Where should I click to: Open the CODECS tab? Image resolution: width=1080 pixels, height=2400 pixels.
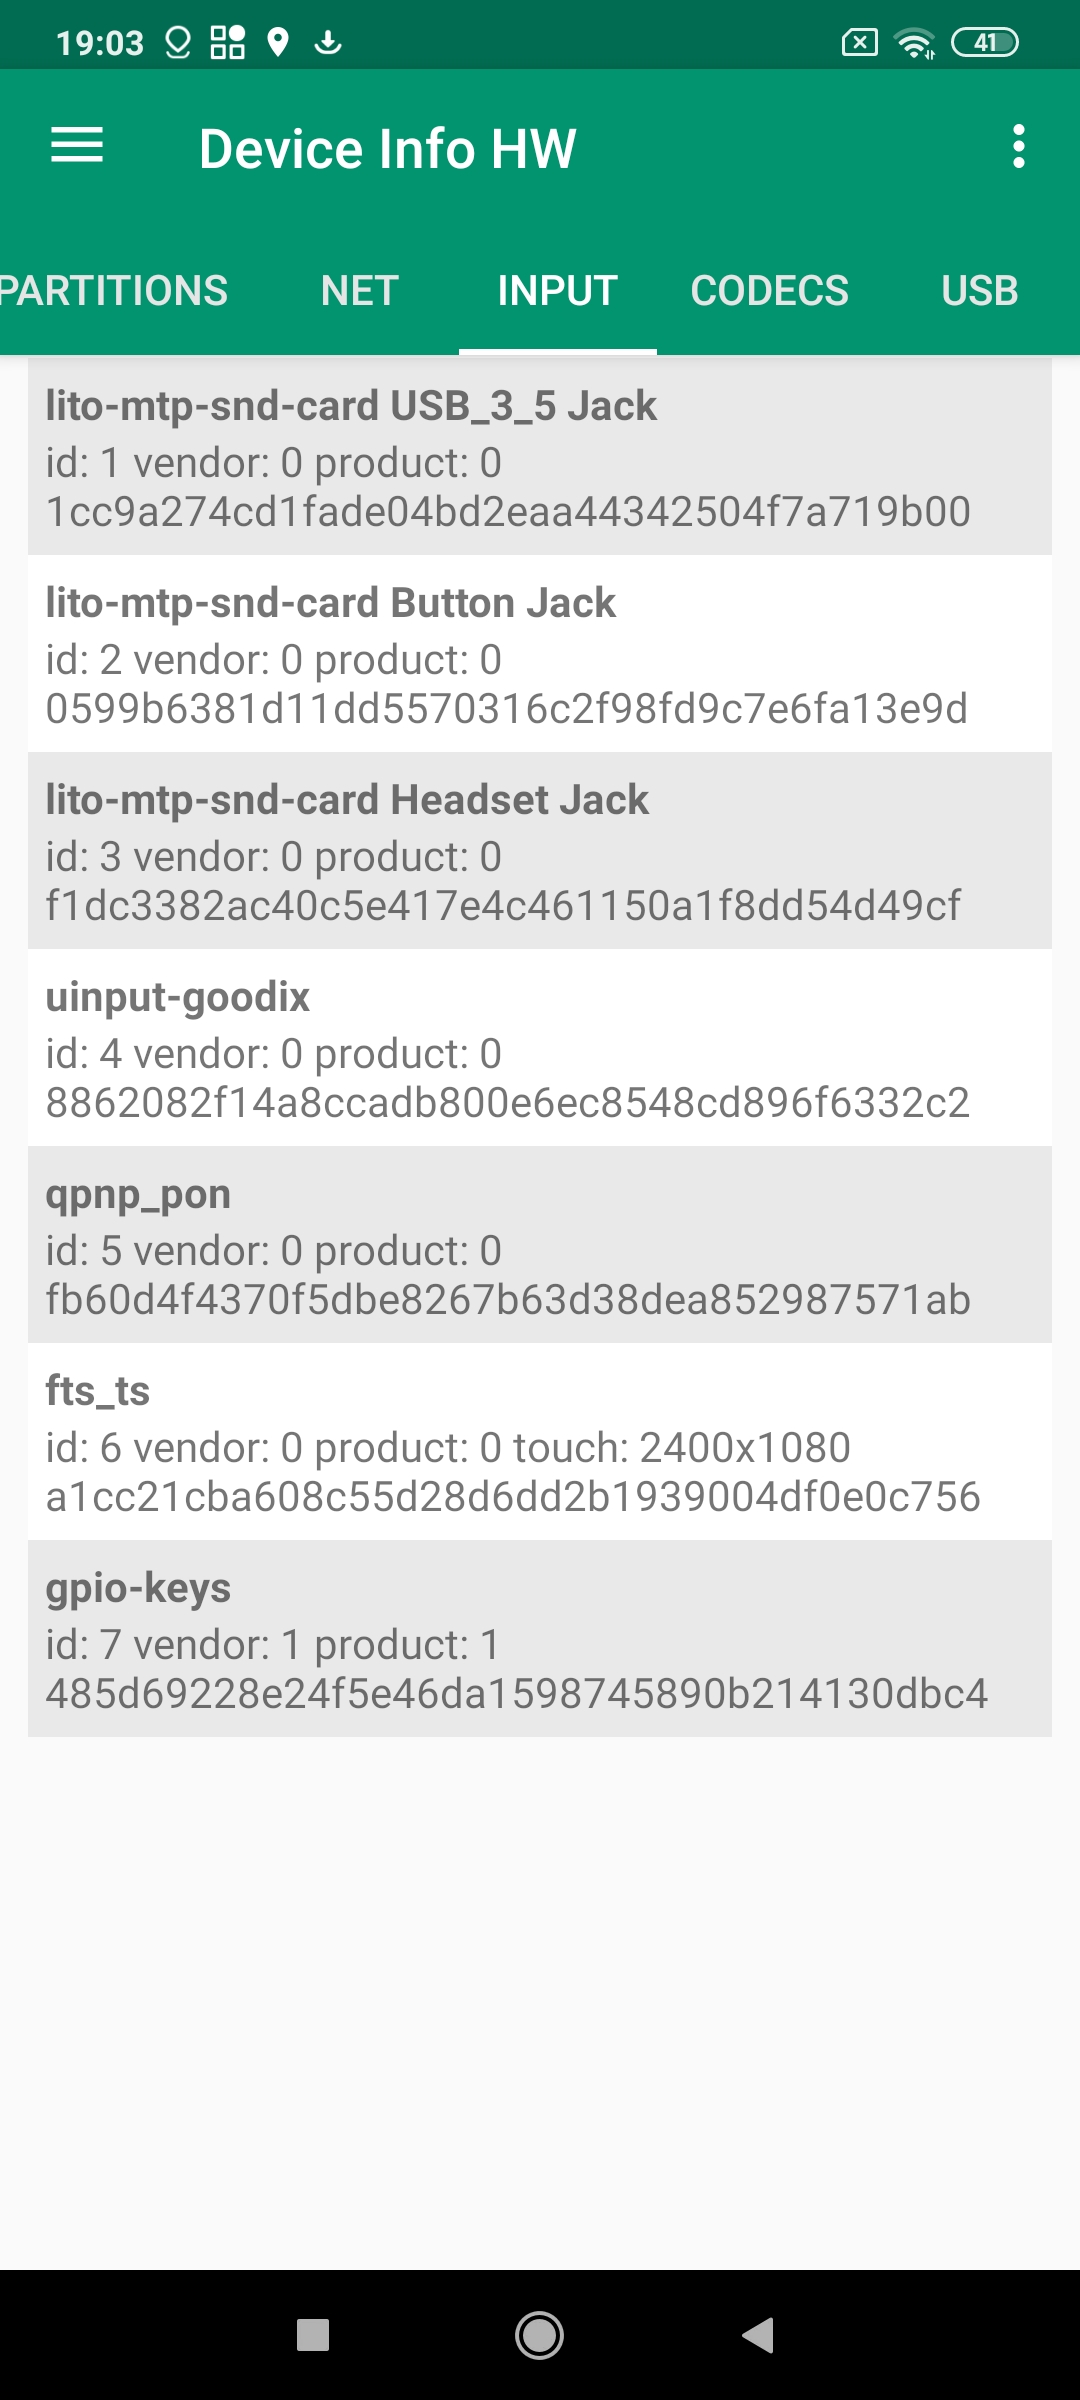pos(769,291)
